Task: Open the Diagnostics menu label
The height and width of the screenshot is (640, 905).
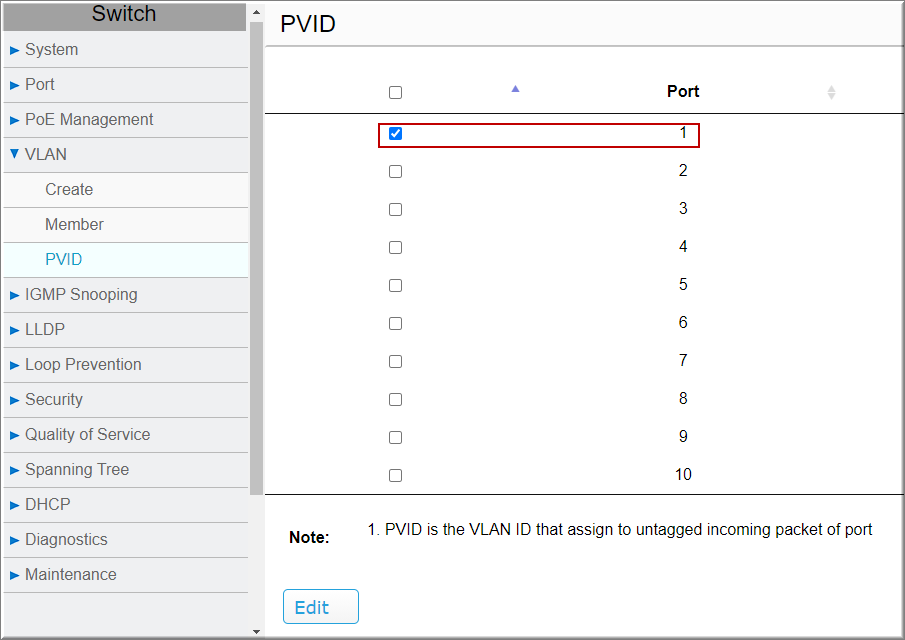Action: coord(66,540)
